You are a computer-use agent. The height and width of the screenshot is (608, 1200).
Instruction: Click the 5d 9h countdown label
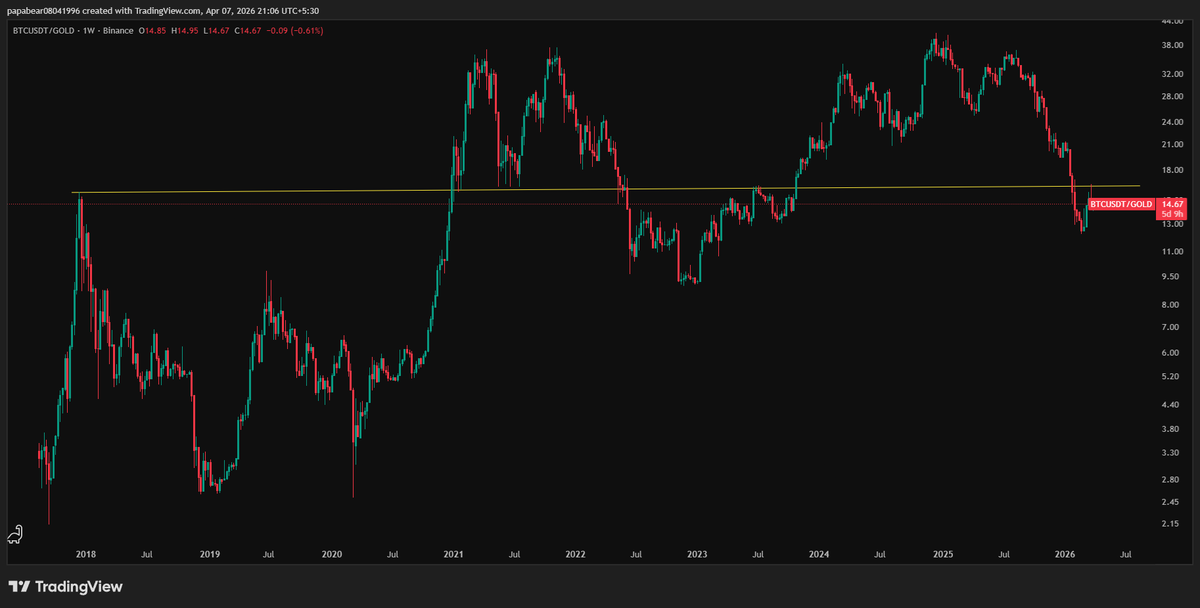tap(1172, 214)
